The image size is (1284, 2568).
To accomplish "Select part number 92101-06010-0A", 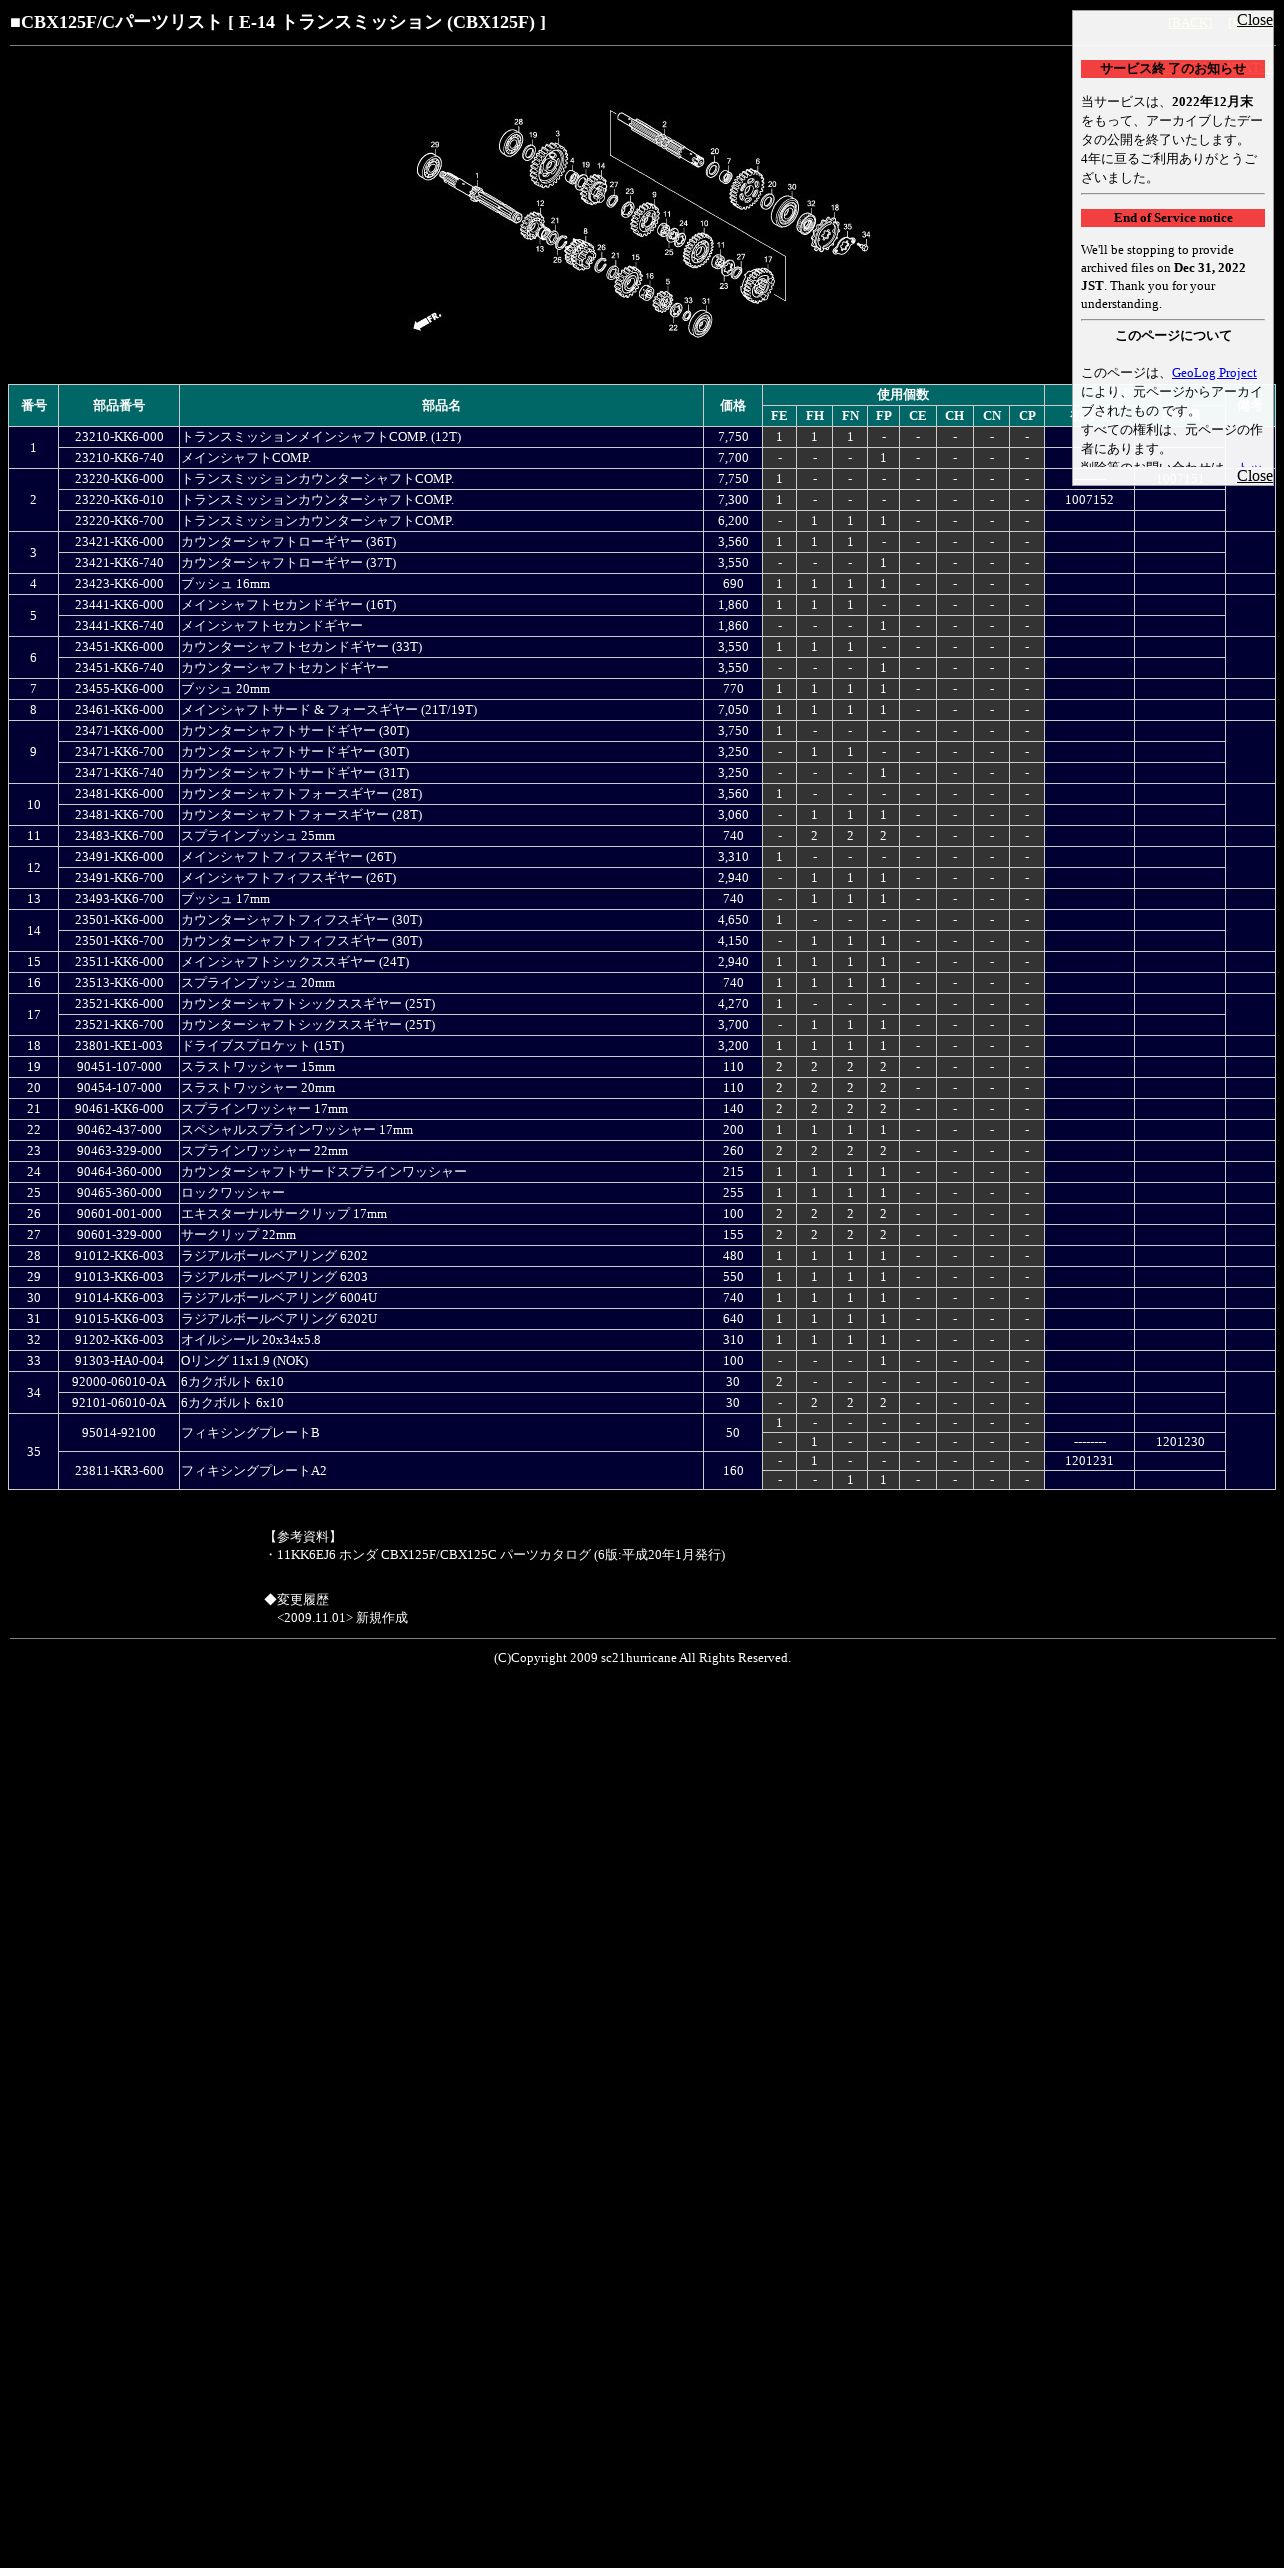I will click(119, 1403).
